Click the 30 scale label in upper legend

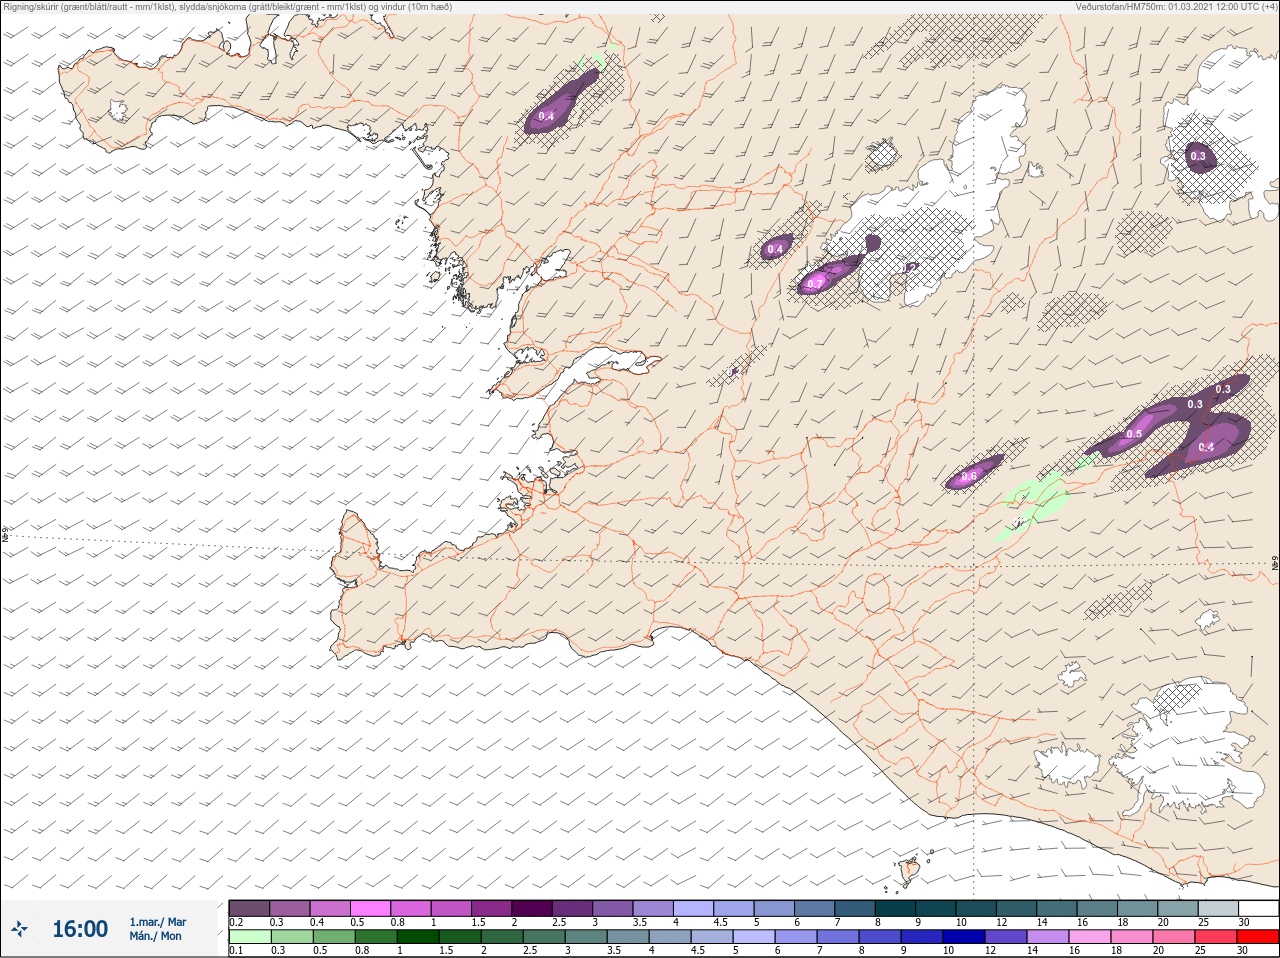coord(1244,922)
